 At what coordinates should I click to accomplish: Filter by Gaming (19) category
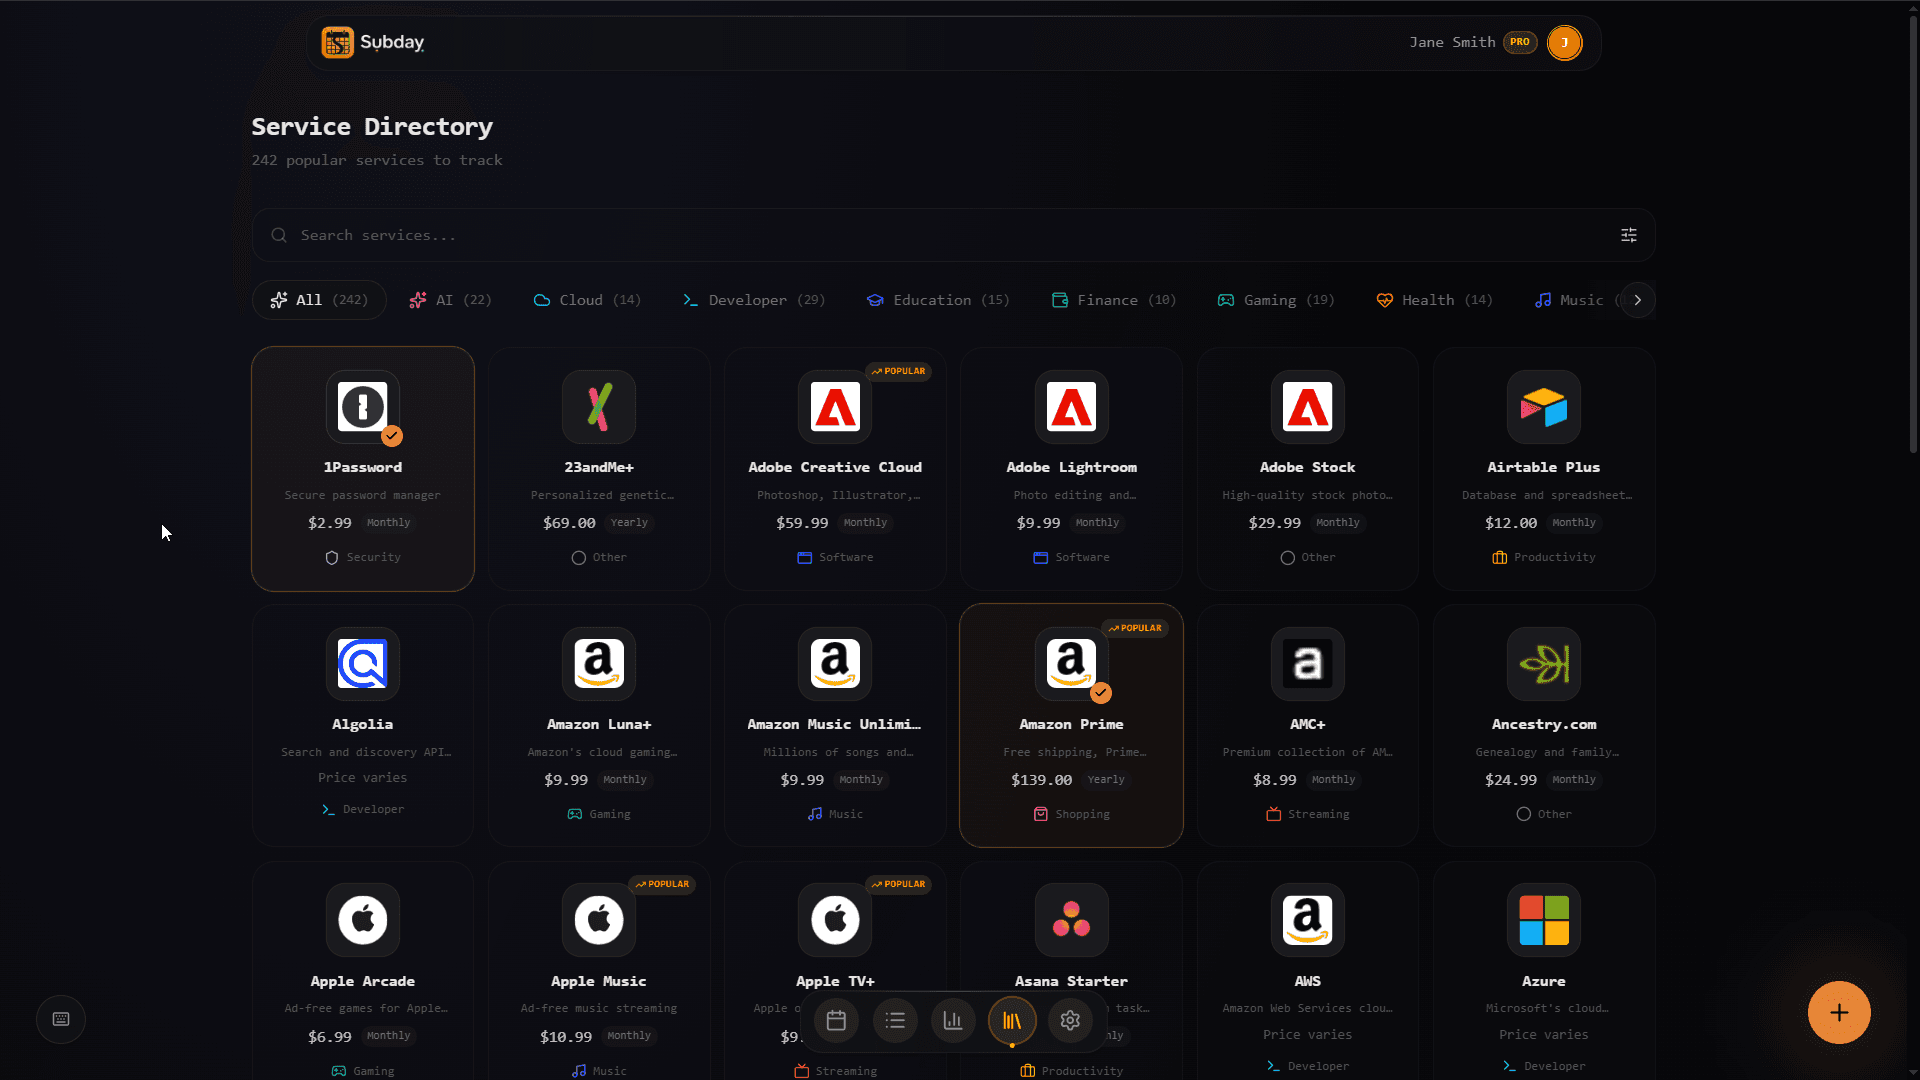click(x=1276, y=300)
